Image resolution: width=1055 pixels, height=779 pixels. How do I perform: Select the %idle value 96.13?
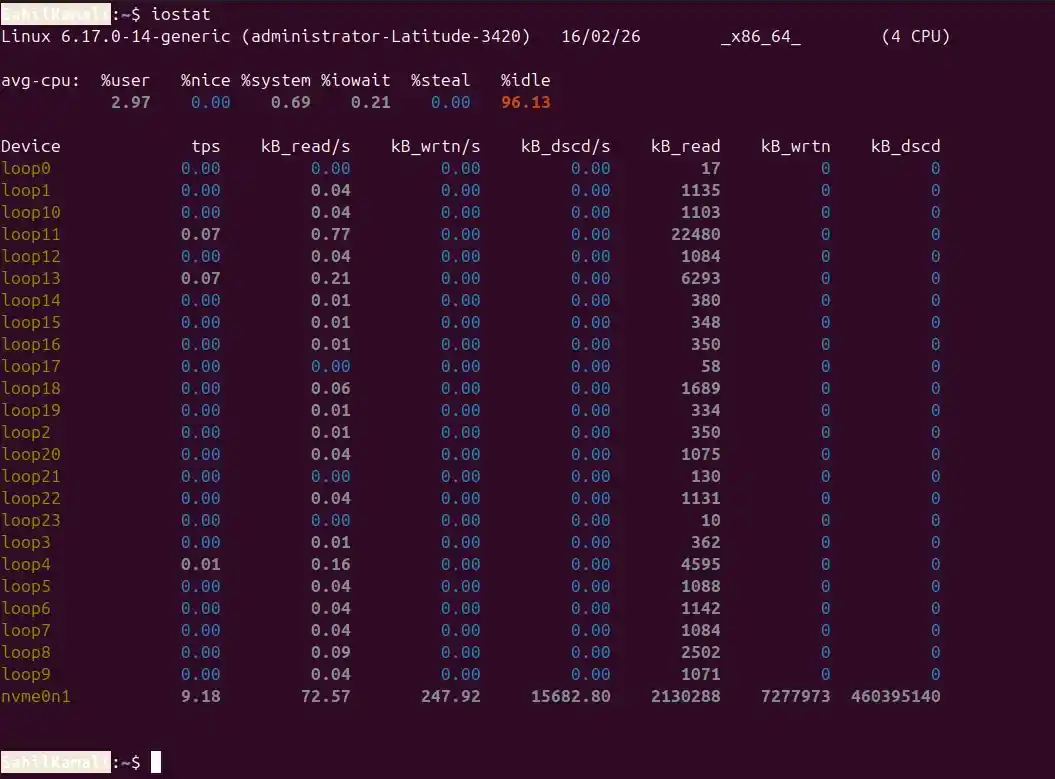(525, 102)
